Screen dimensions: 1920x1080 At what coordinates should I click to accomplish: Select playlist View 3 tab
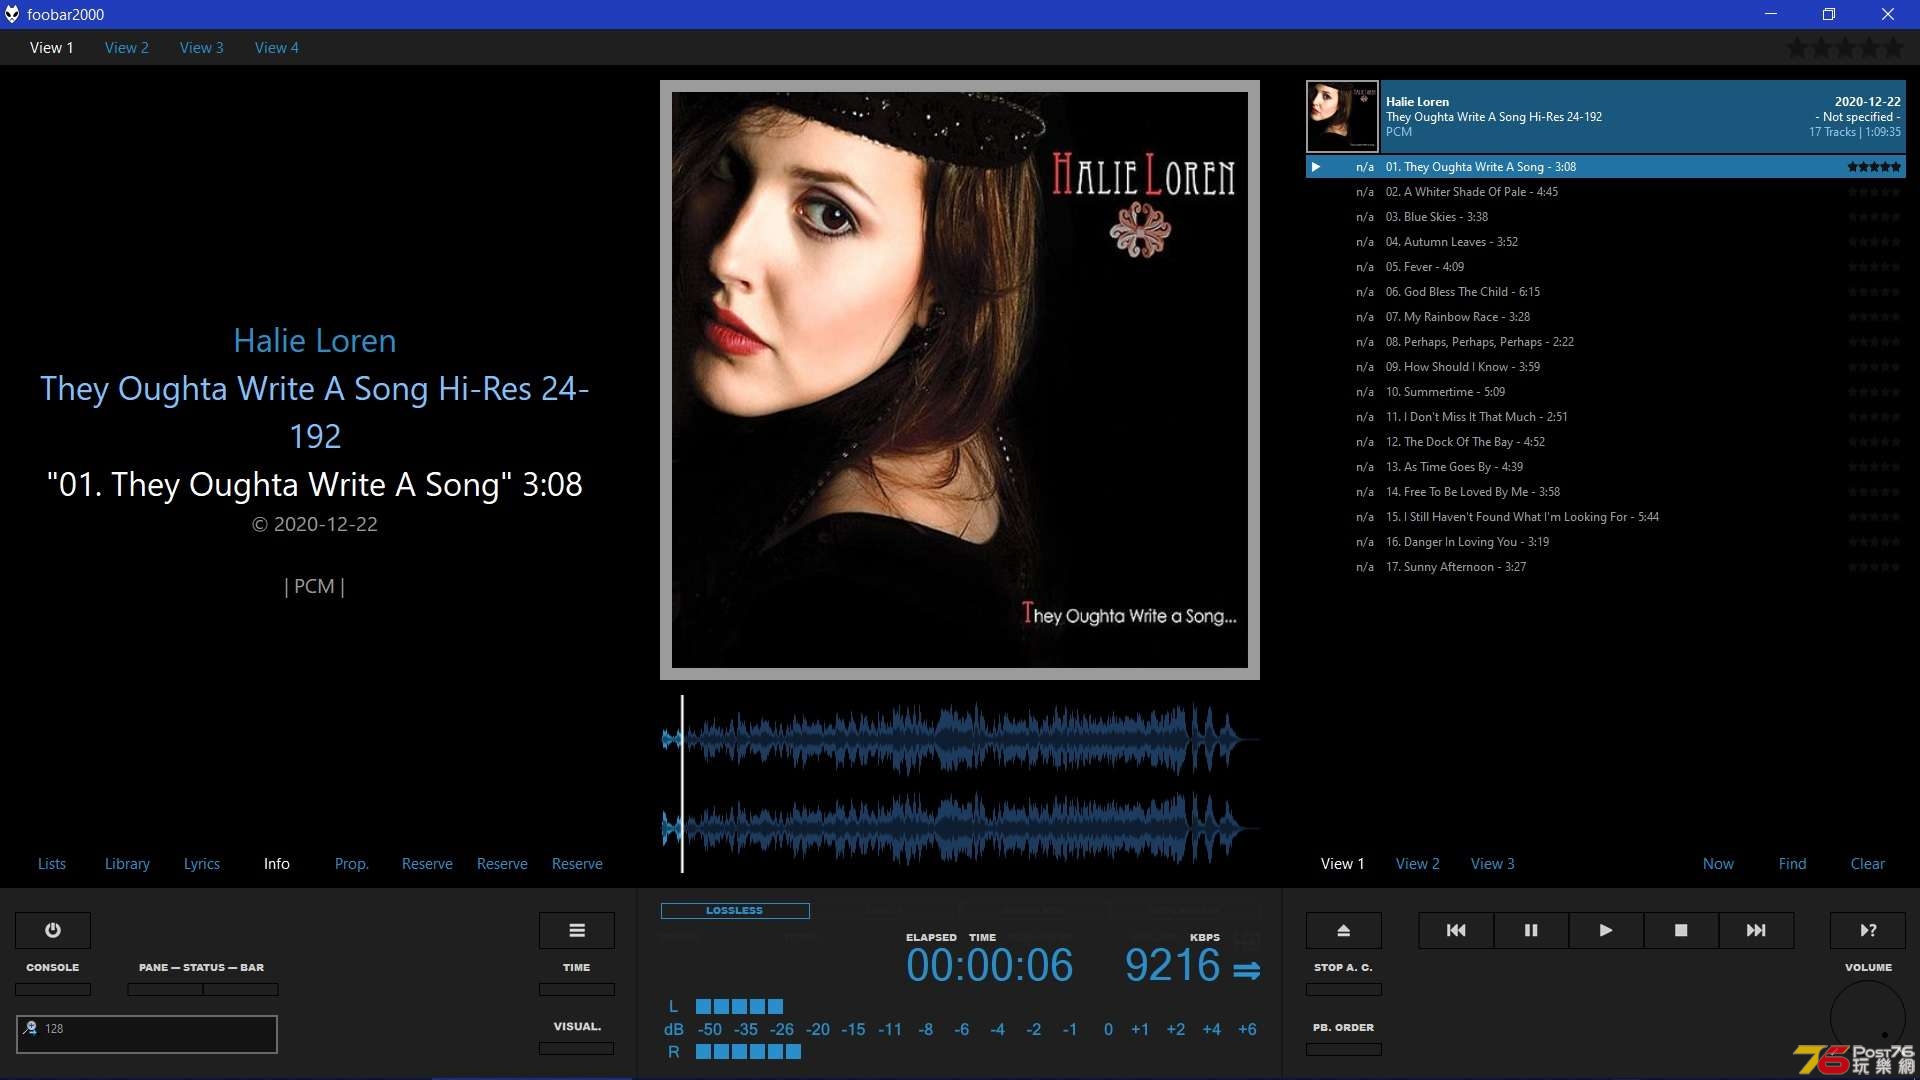click(x=1493, y=863)
